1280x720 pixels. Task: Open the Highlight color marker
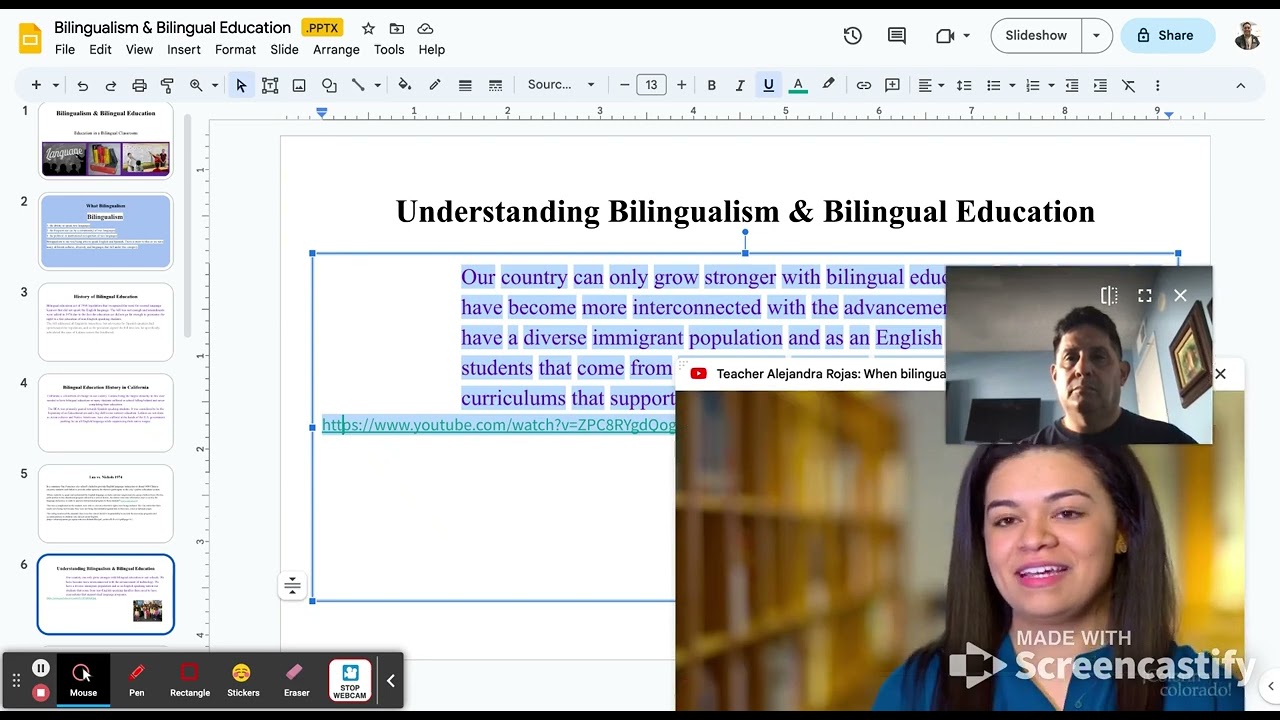[828, 85]
